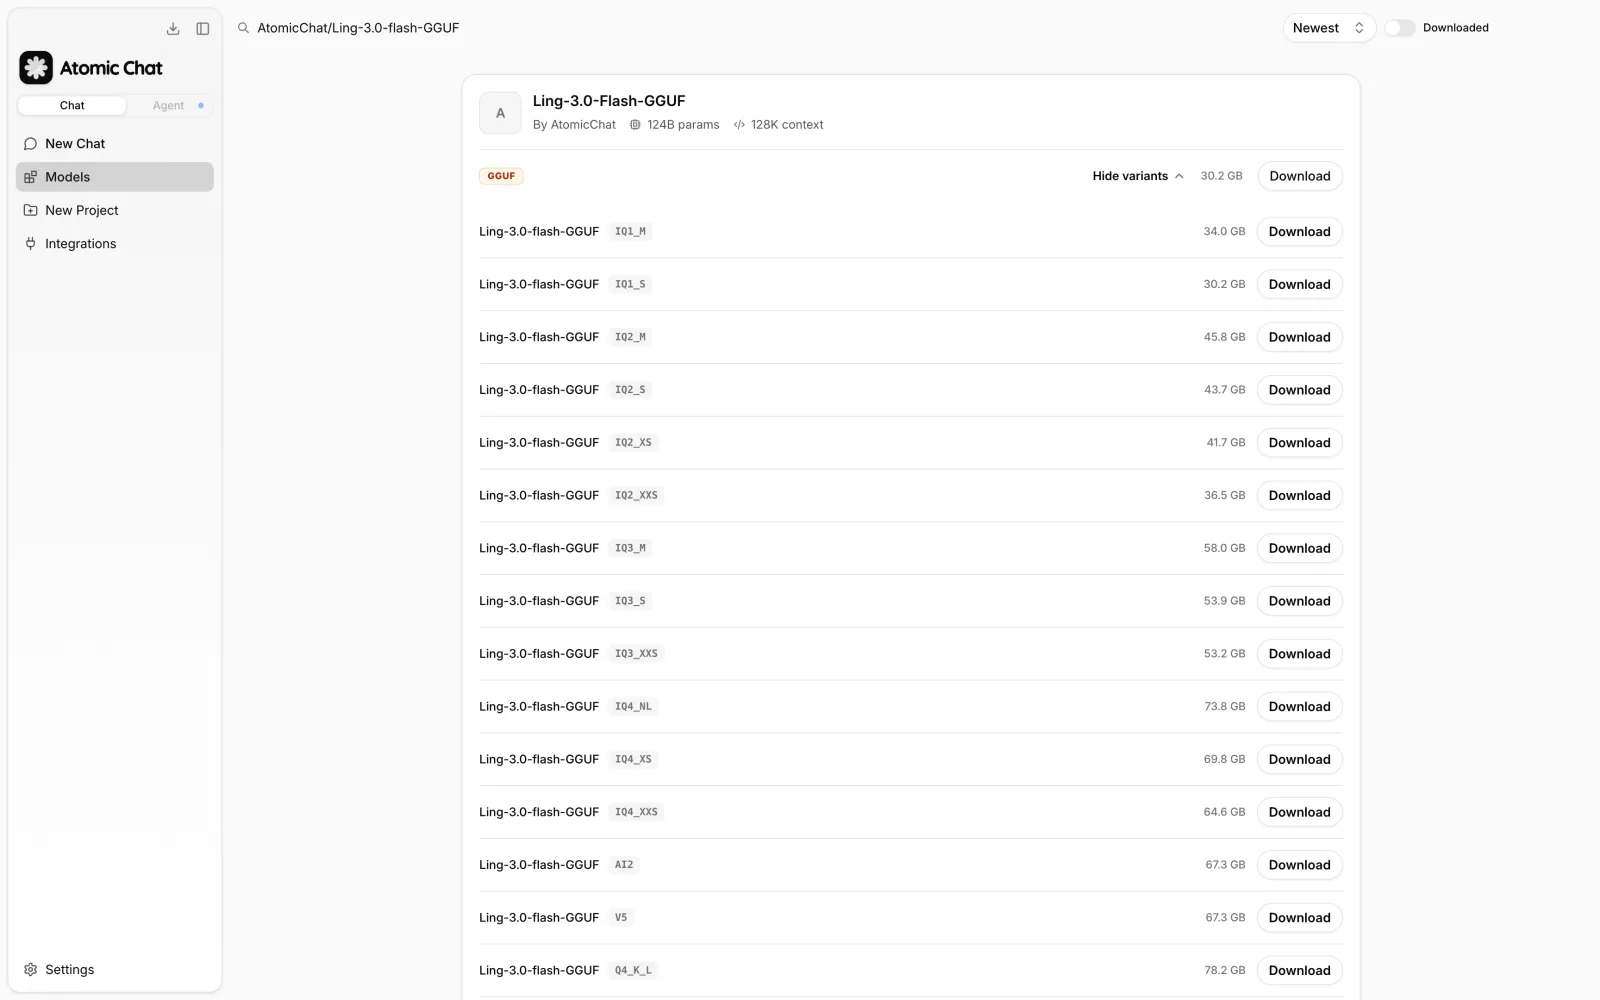Click the context code-brackets icon
Viewport: 1600px width, 1000px height.
(x=739, y=125)
